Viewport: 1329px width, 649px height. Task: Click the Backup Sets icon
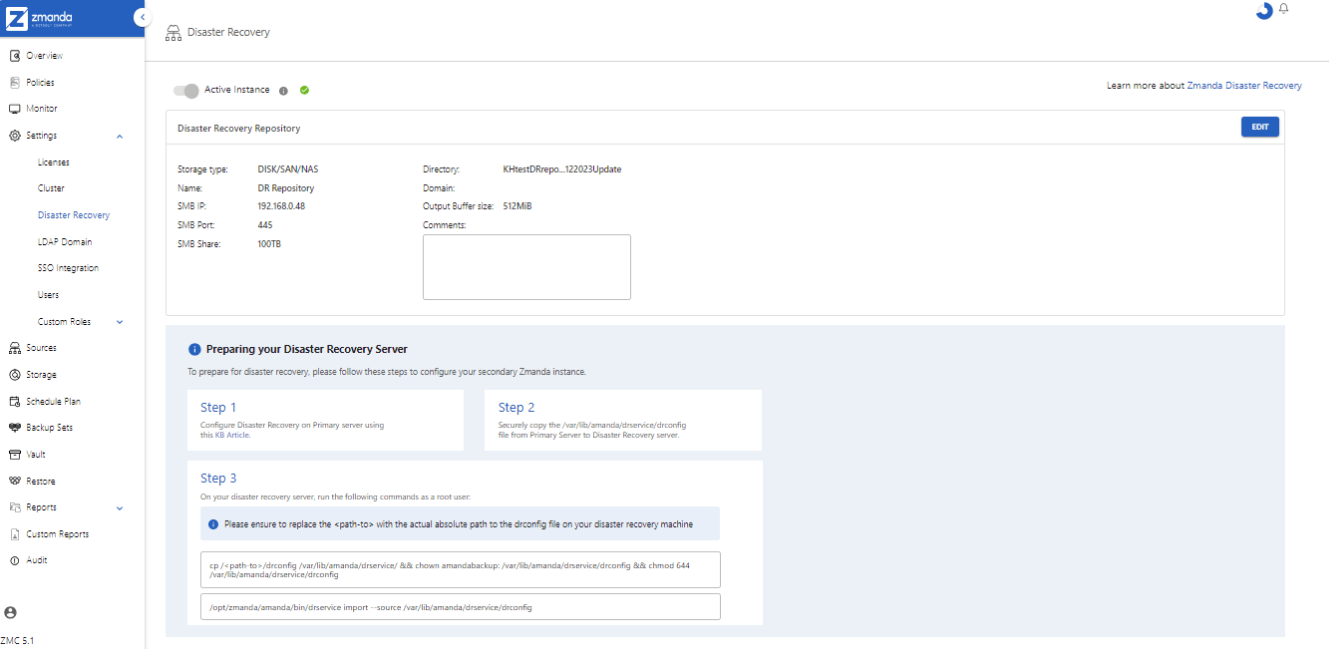pyautogui.click(x=15, y=428)
